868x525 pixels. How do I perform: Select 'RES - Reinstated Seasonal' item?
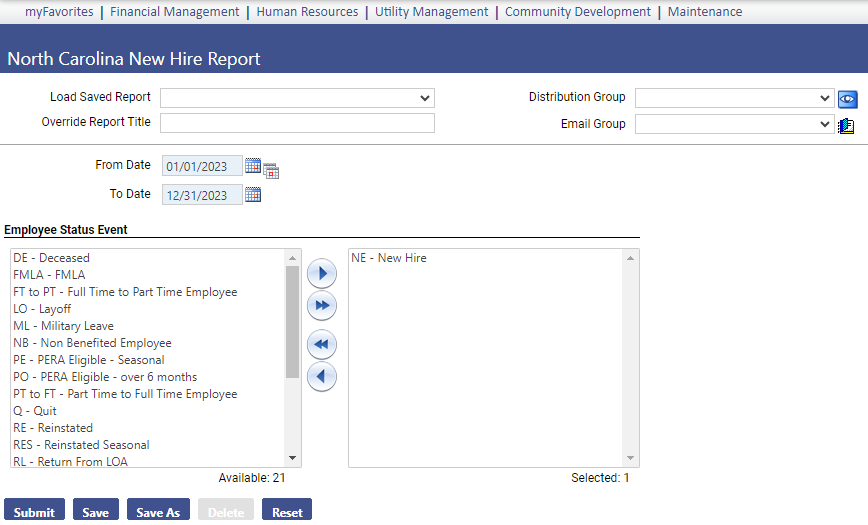coord(148,445)
